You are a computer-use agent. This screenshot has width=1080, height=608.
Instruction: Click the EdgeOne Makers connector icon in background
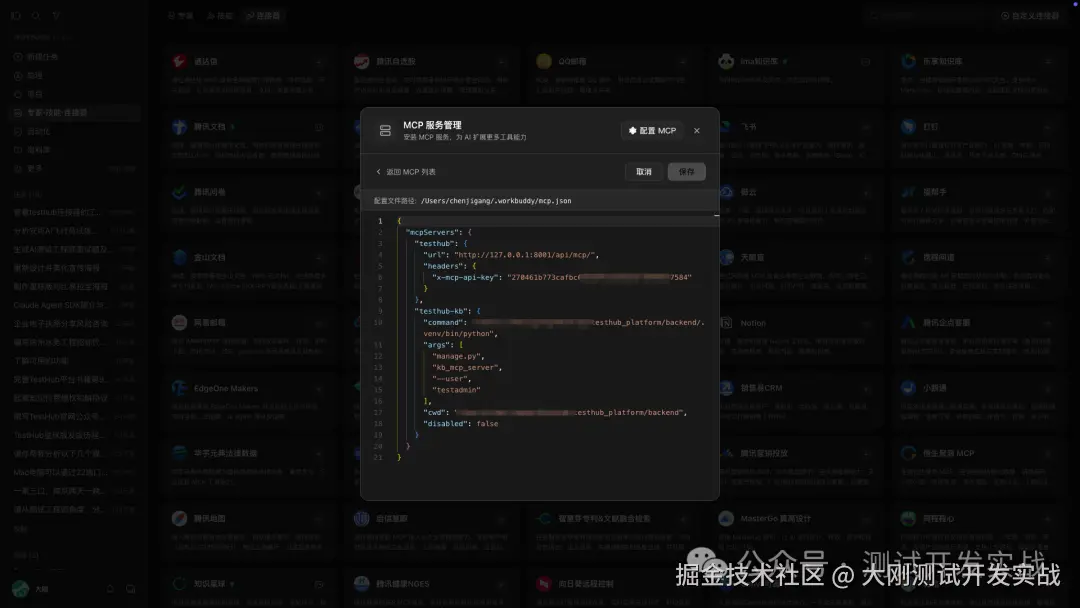(179, 388)
